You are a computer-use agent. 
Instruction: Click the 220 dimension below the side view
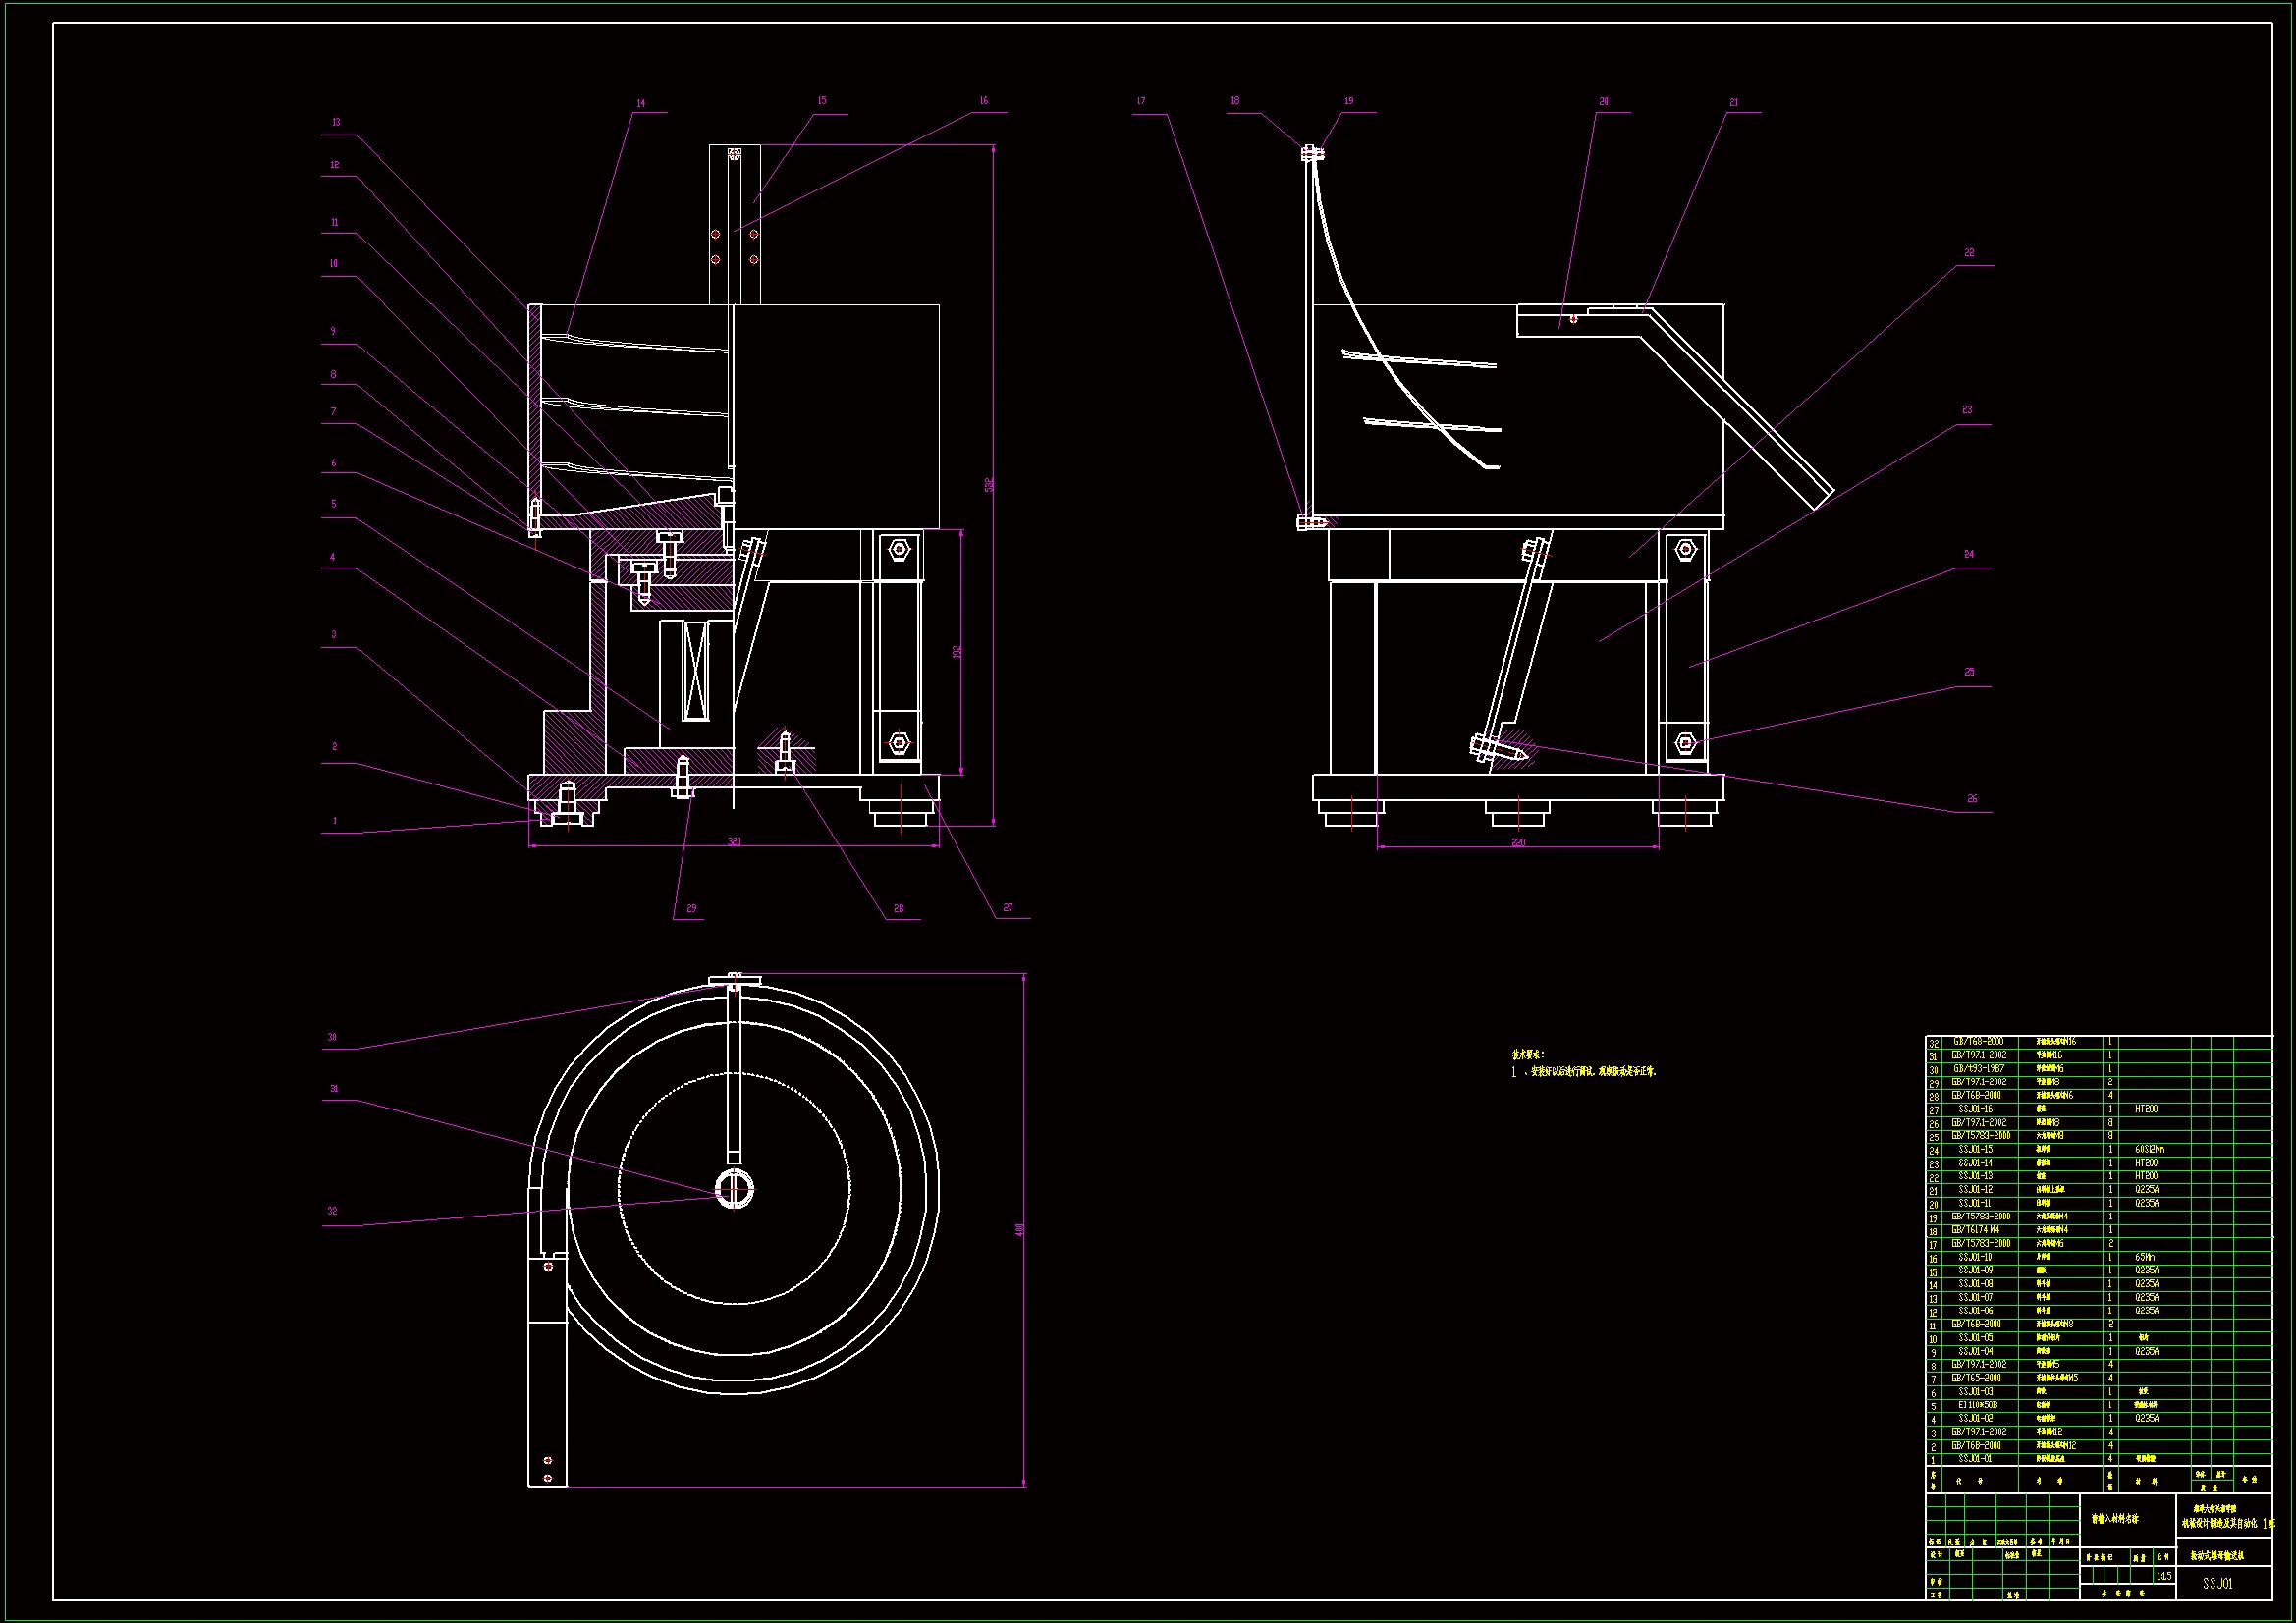pos(1518,843)
